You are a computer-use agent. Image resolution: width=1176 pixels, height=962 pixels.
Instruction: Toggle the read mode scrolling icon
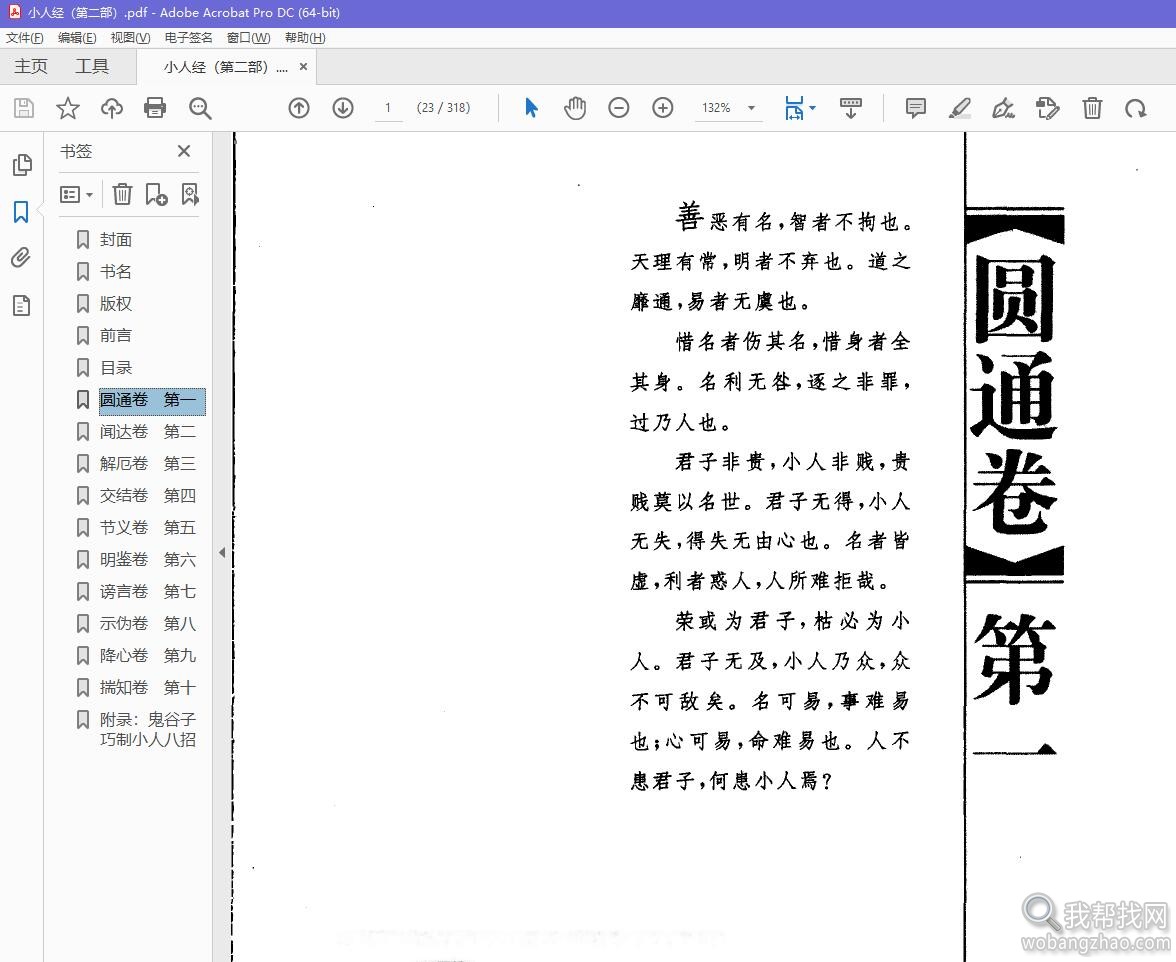(x=850, y=108)
